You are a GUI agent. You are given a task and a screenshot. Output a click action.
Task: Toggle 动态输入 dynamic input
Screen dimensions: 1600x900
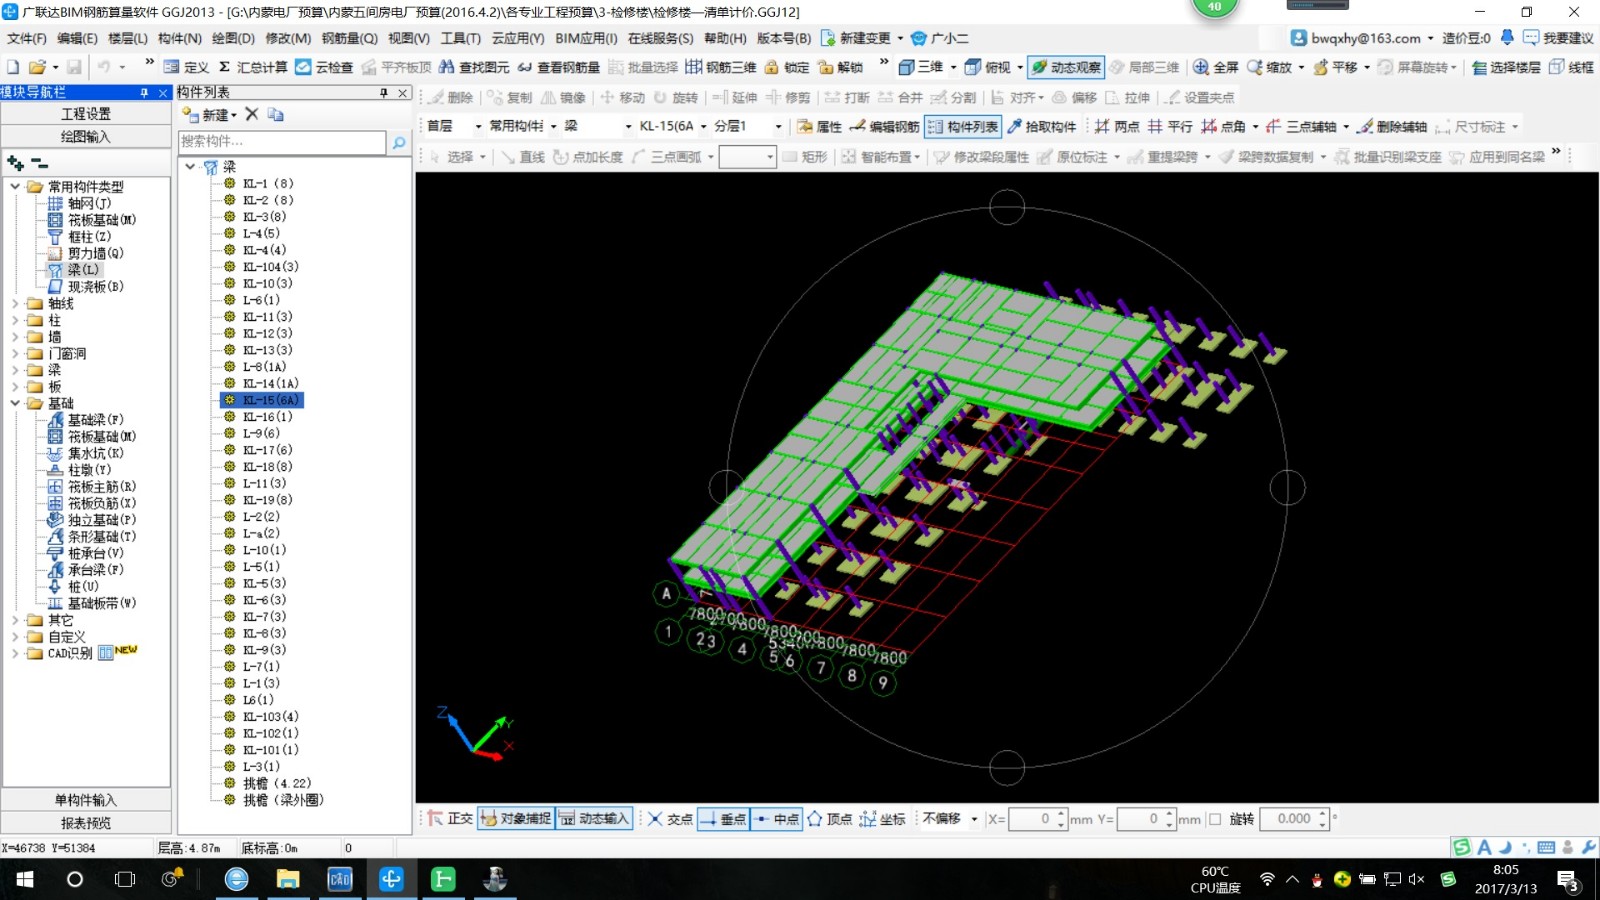[x=594, y=818]
